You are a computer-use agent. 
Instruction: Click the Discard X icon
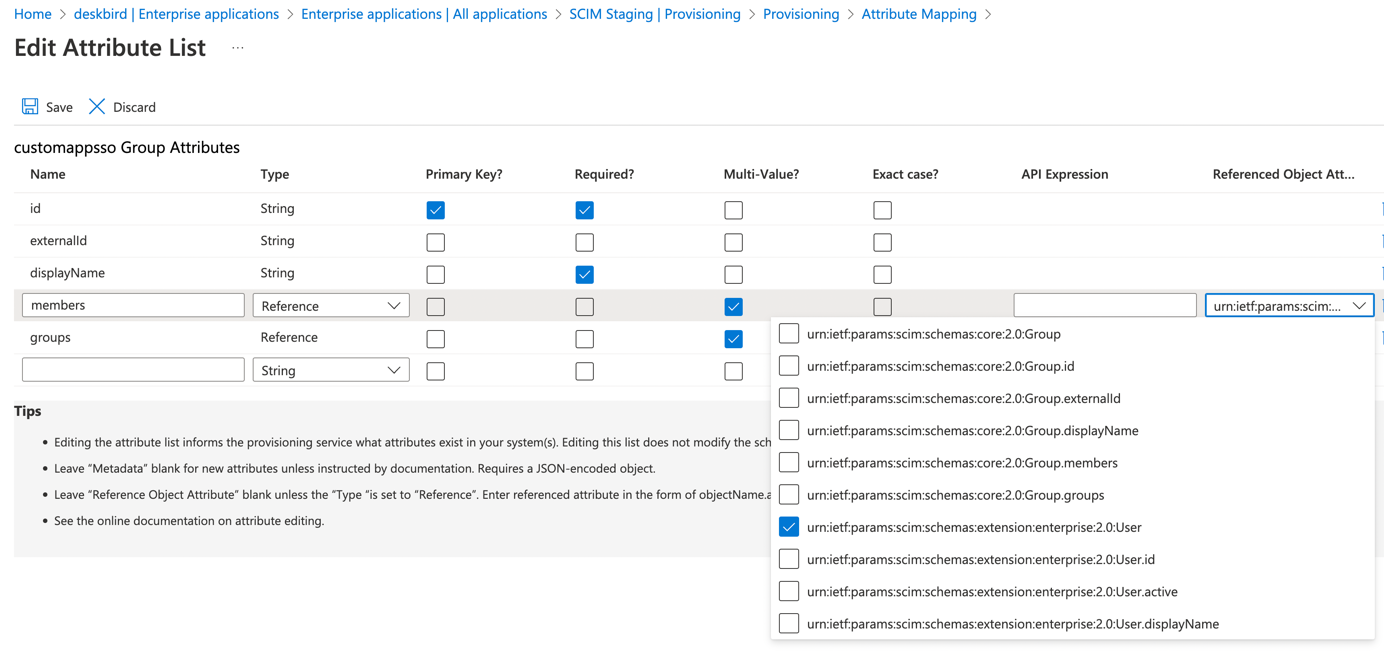point(97,106)
